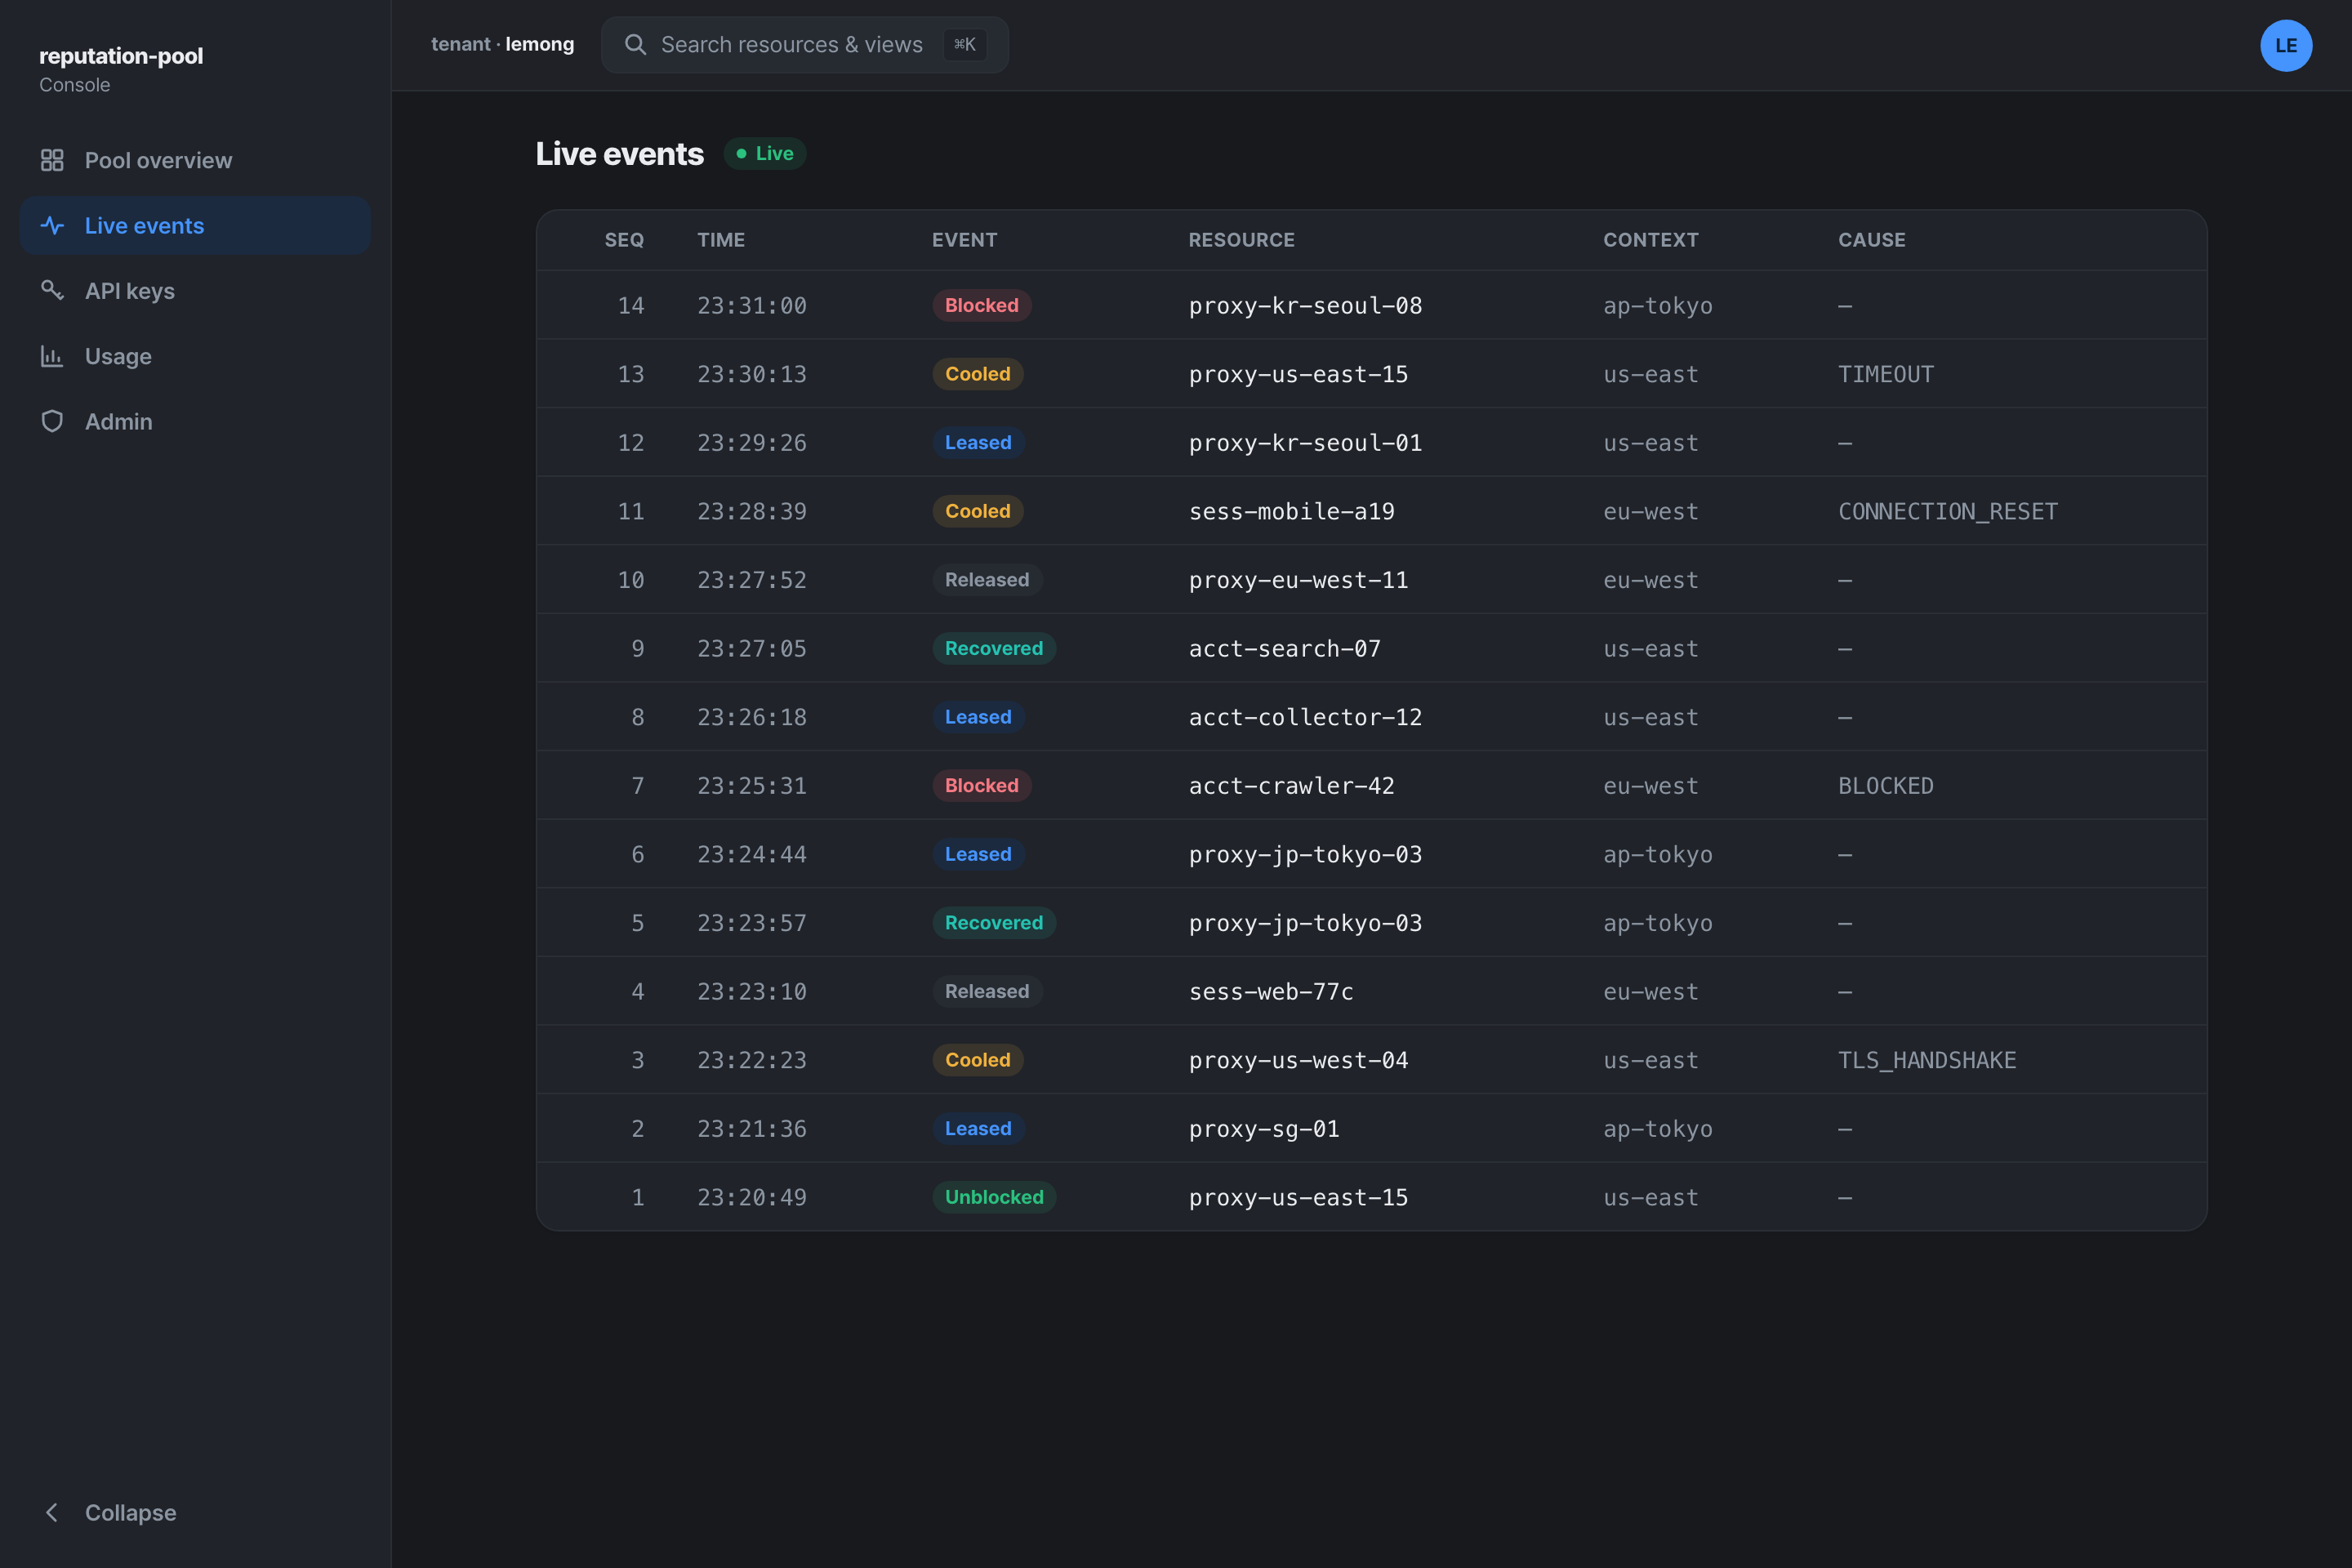The height and width of the screenshot is (1568, 2352).
Task: Click the TIME column header
Action: tap(721, 240)
